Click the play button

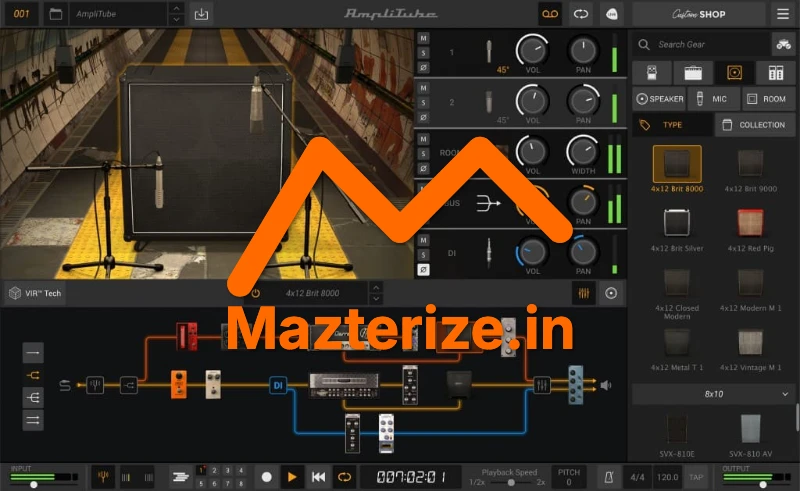pos(292,477)
